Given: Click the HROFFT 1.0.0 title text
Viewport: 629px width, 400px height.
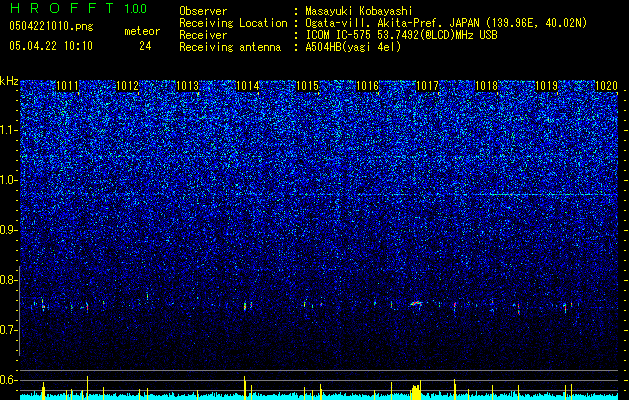Looking at the screenshot, I should click(x=78, y=8).
